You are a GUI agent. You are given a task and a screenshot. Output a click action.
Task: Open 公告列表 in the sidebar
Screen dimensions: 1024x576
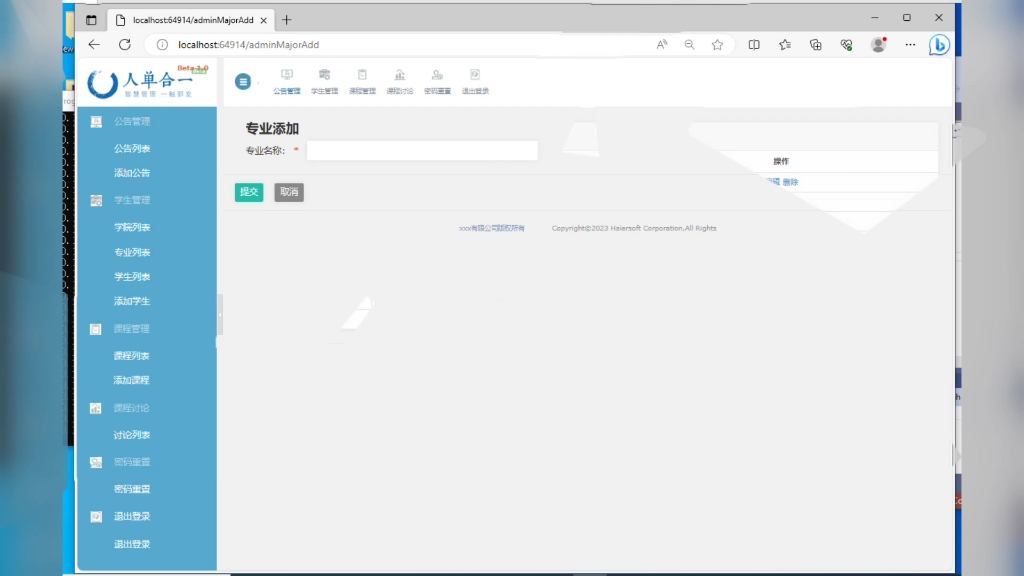[x=132, y=148]
